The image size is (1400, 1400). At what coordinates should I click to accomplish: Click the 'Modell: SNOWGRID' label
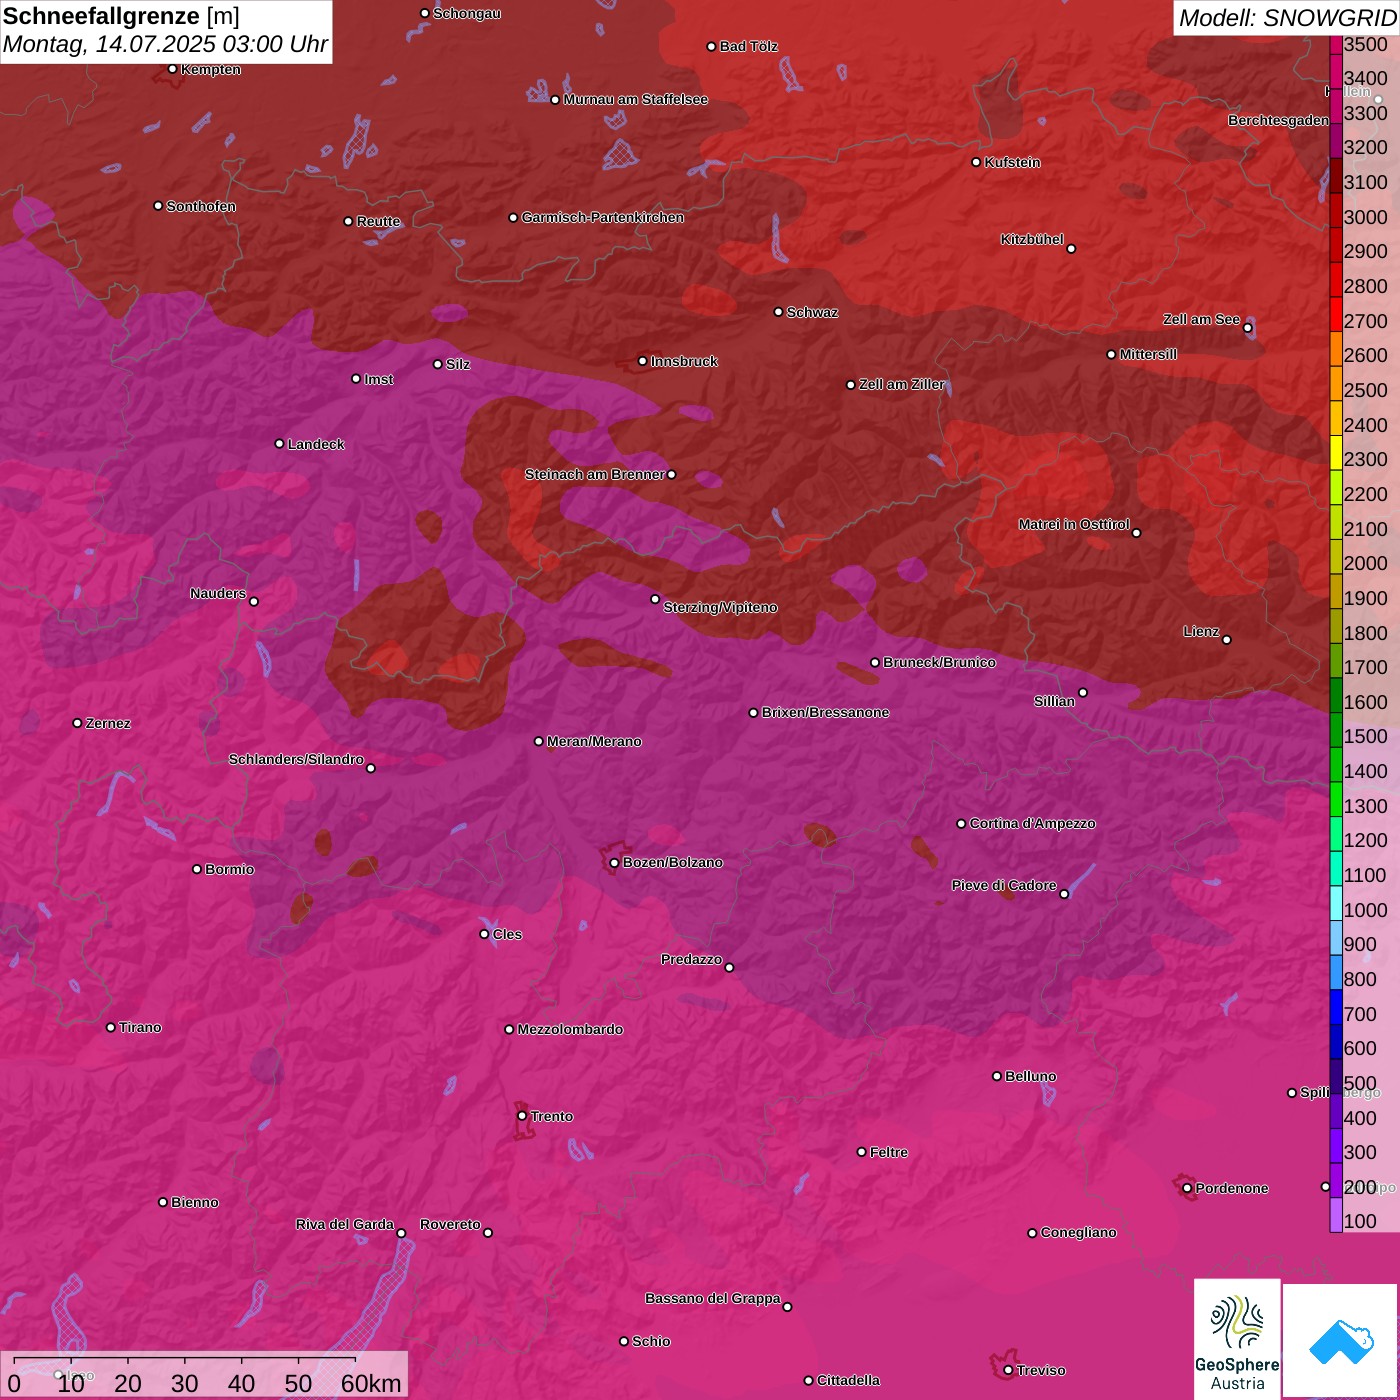(x=1287, y=18)
